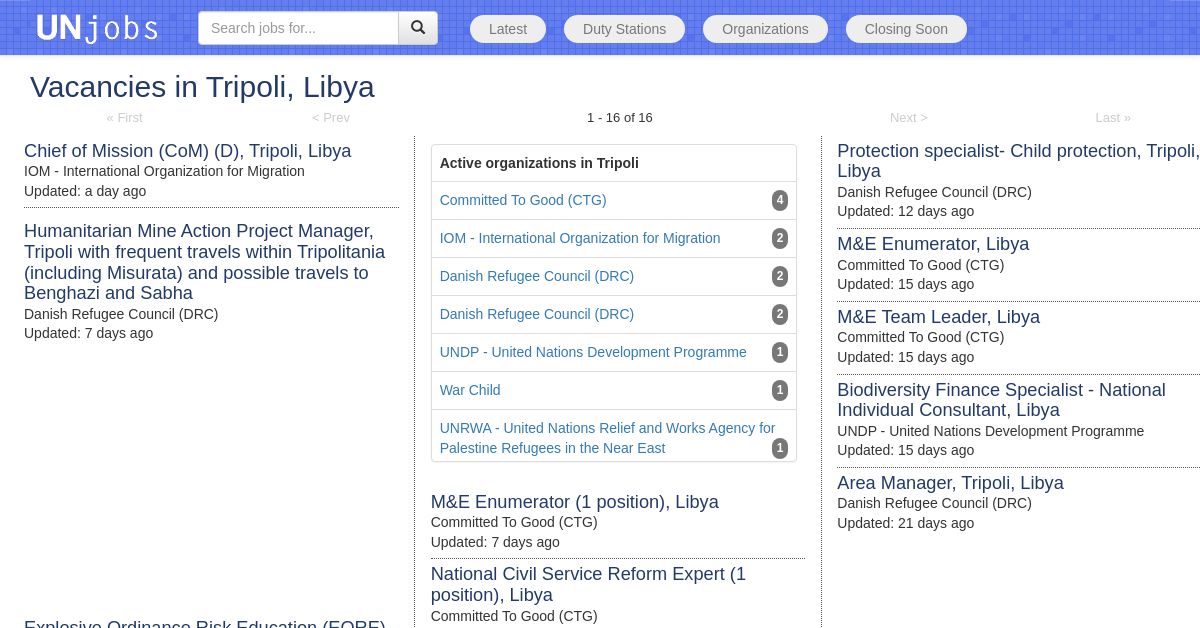Screen dimensions: 1200x628
Task: Select UNRWA organization link
Action: pos(608,438)
